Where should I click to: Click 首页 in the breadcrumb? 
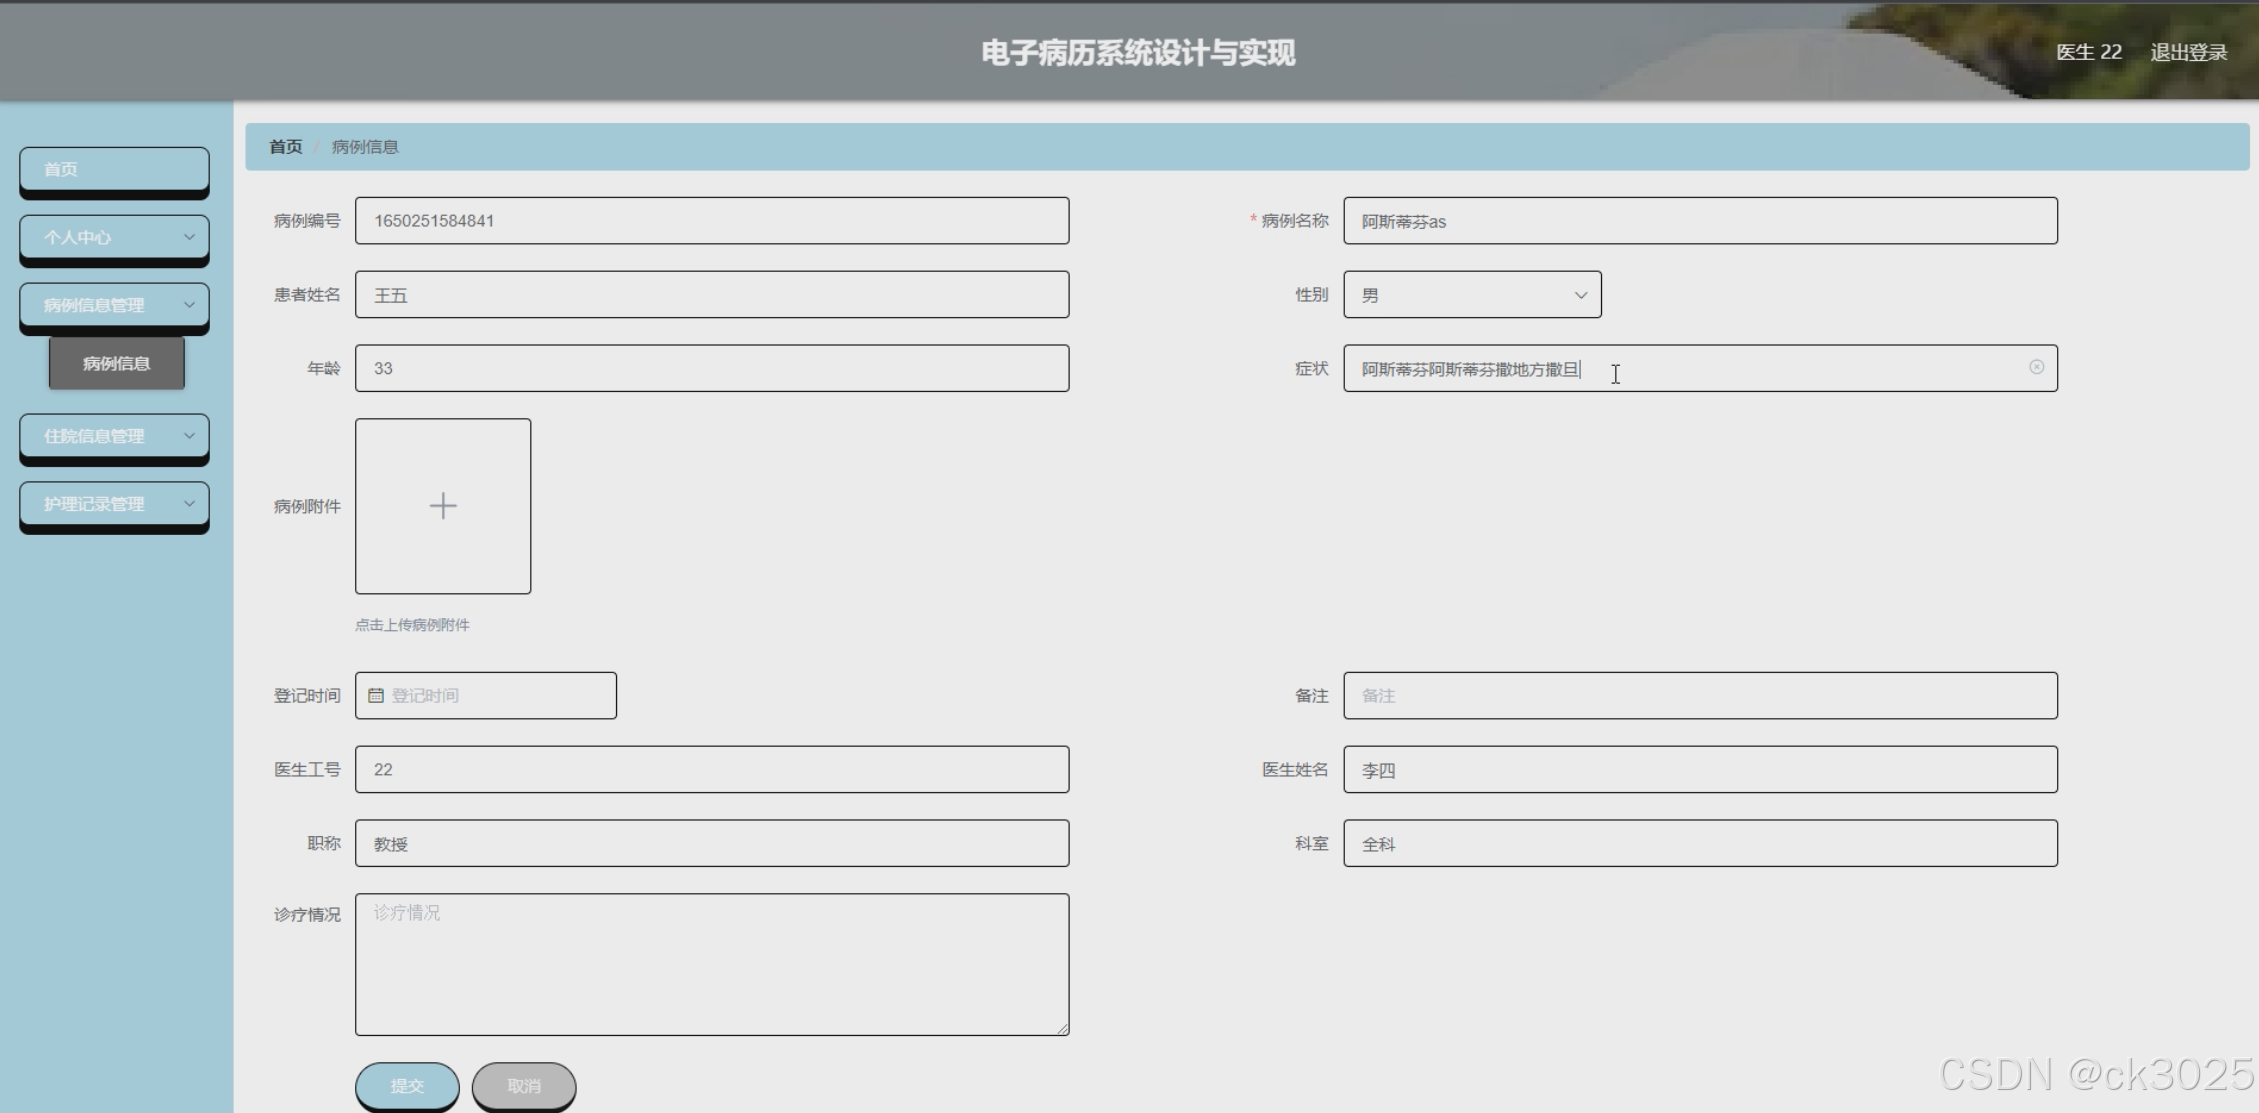(285, 147)
